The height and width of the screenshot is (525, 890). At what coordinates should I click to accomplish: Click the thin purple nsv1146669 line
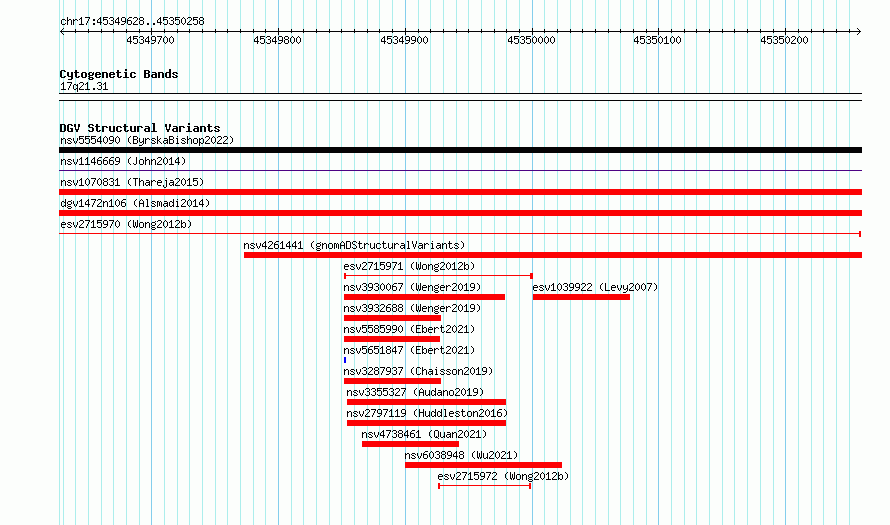[x=460, y=170]
